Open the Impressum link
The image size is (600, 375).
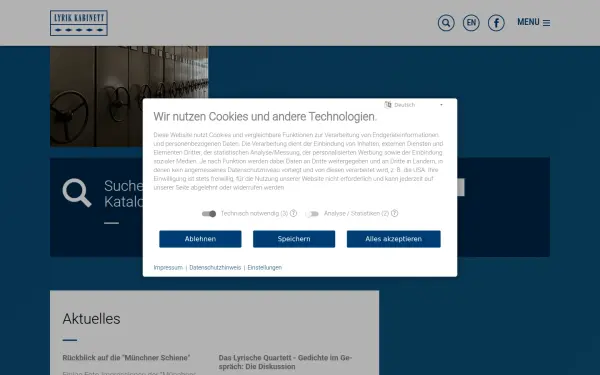click(x=168, y=267)
